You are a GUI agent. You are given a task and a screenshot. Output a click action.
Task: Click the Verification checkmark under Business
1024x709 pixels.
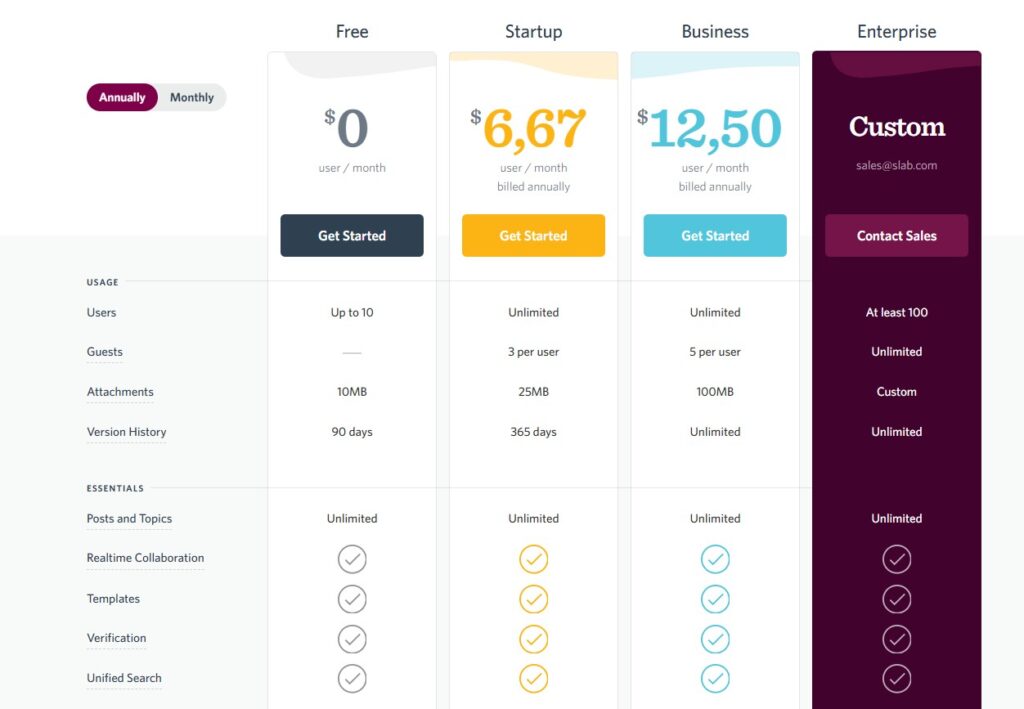coord(715,639)
